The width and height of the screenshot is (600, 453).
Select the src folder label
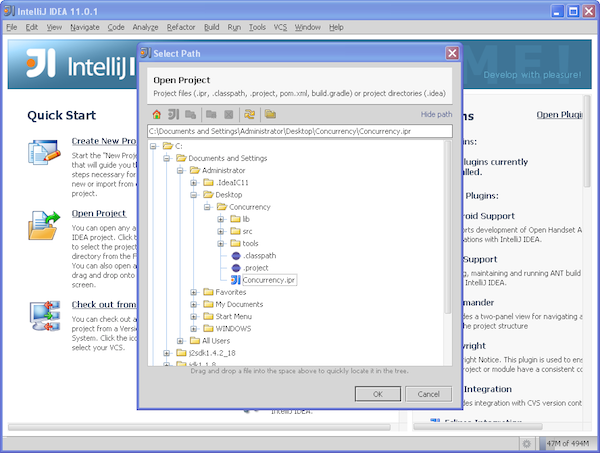click(247, 231)
